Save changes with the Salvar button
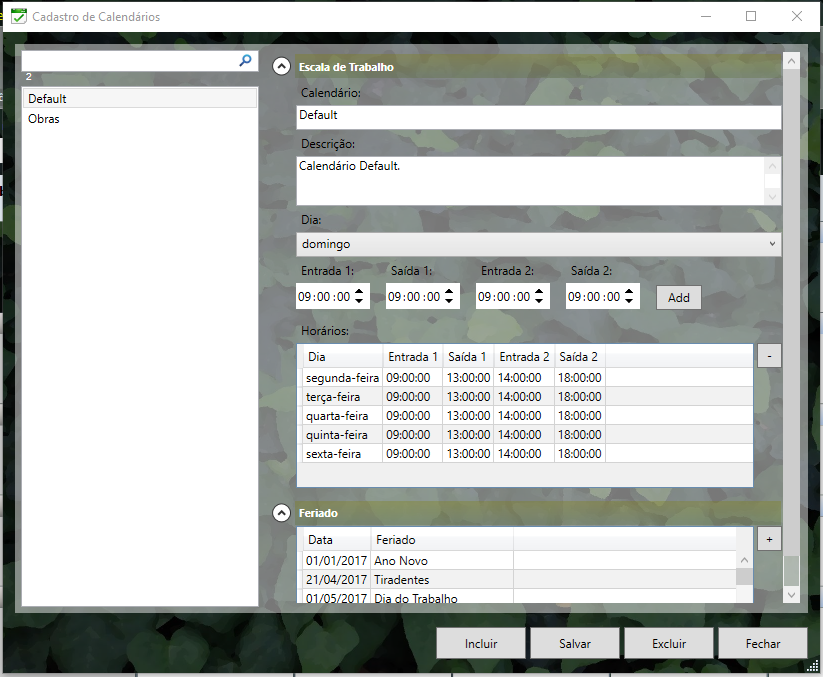This screenshot has height=677, width=823. [575, 643]
